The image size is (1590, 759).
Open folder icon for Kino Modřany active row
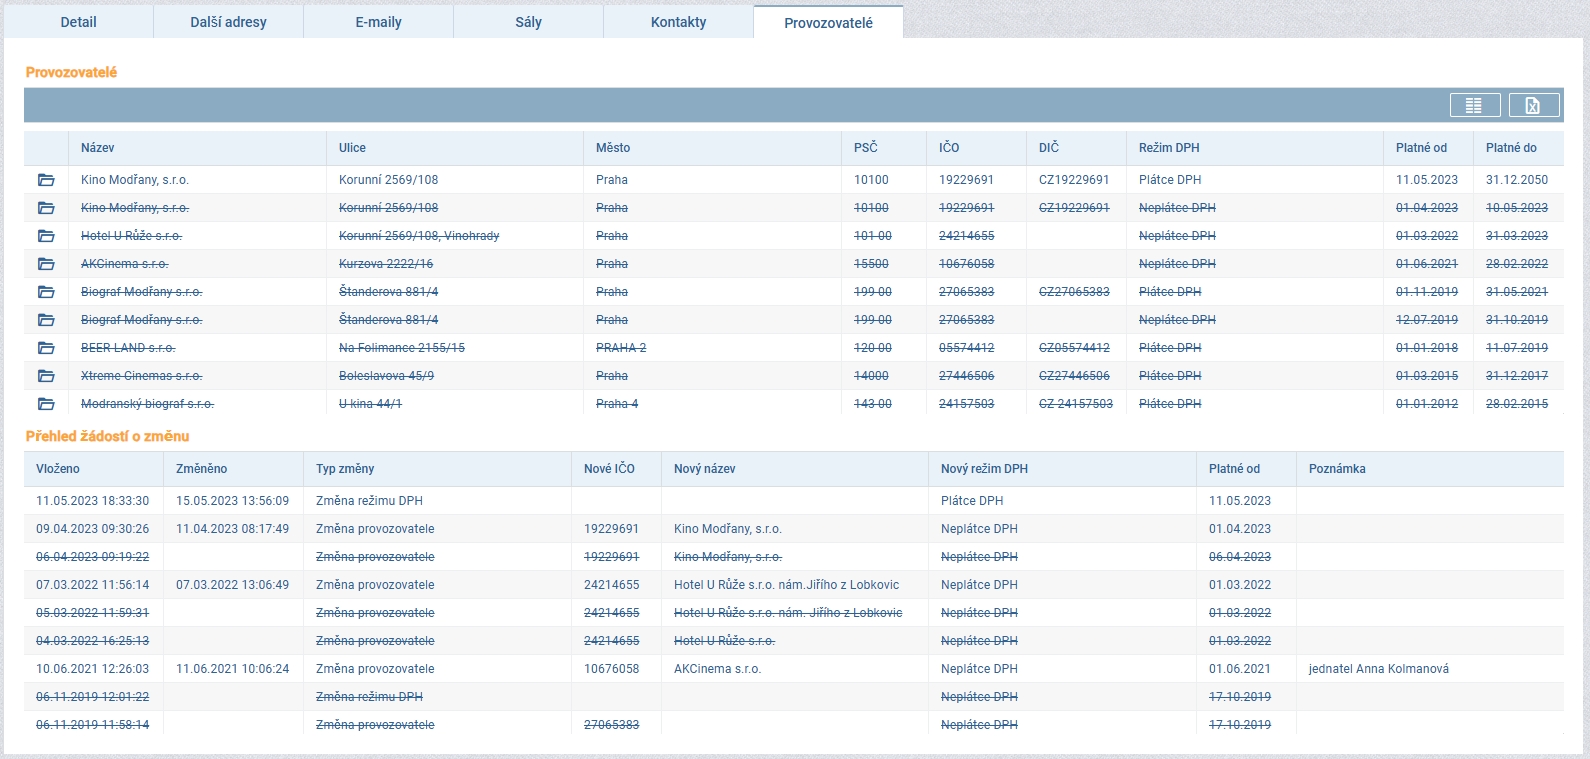46,180
